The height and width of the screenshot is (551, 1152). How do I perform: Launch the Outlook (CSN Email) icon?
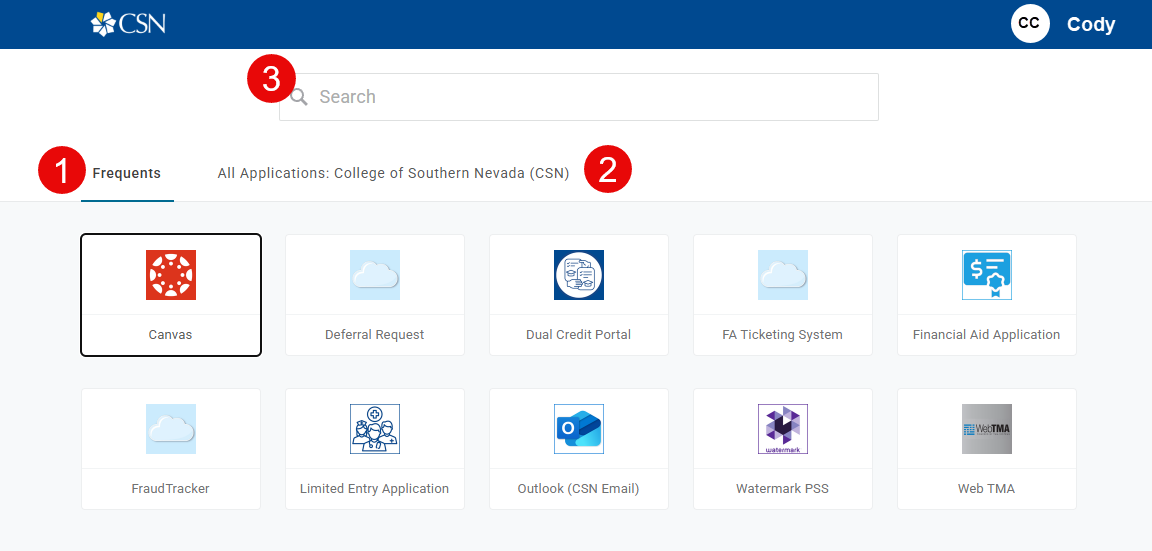(x=579, y=429)
